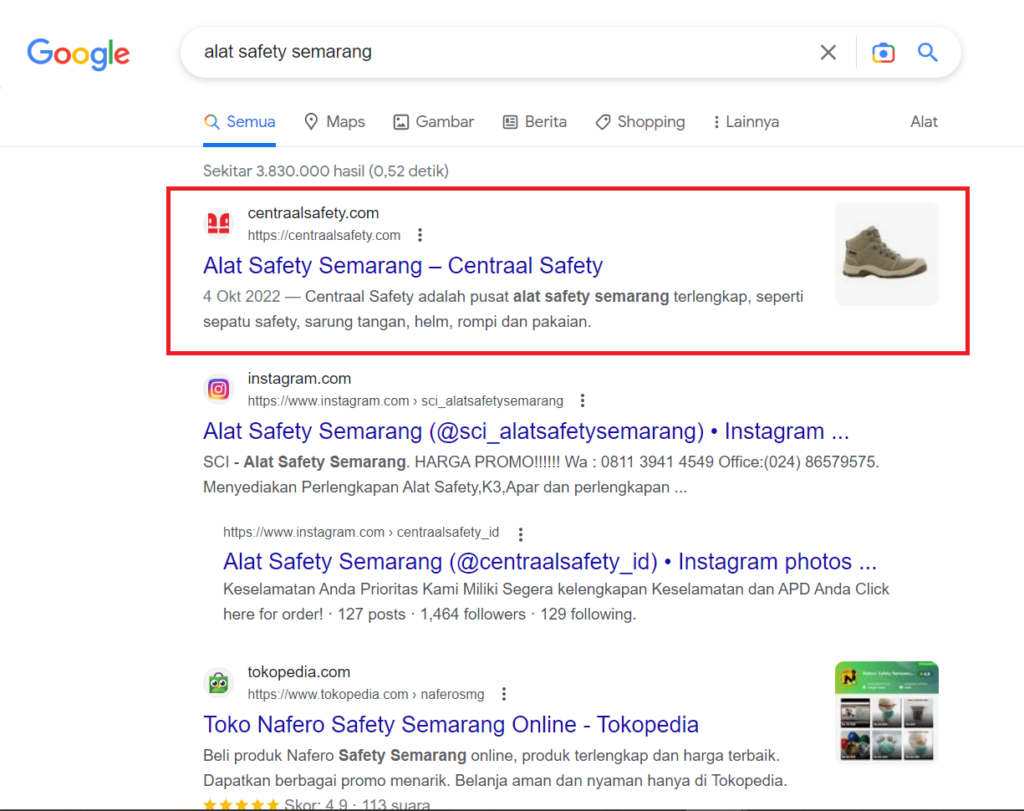
Task: Open options menu for centraalsafety.com result
Action: pyautogui.click(x=420, y=235)
